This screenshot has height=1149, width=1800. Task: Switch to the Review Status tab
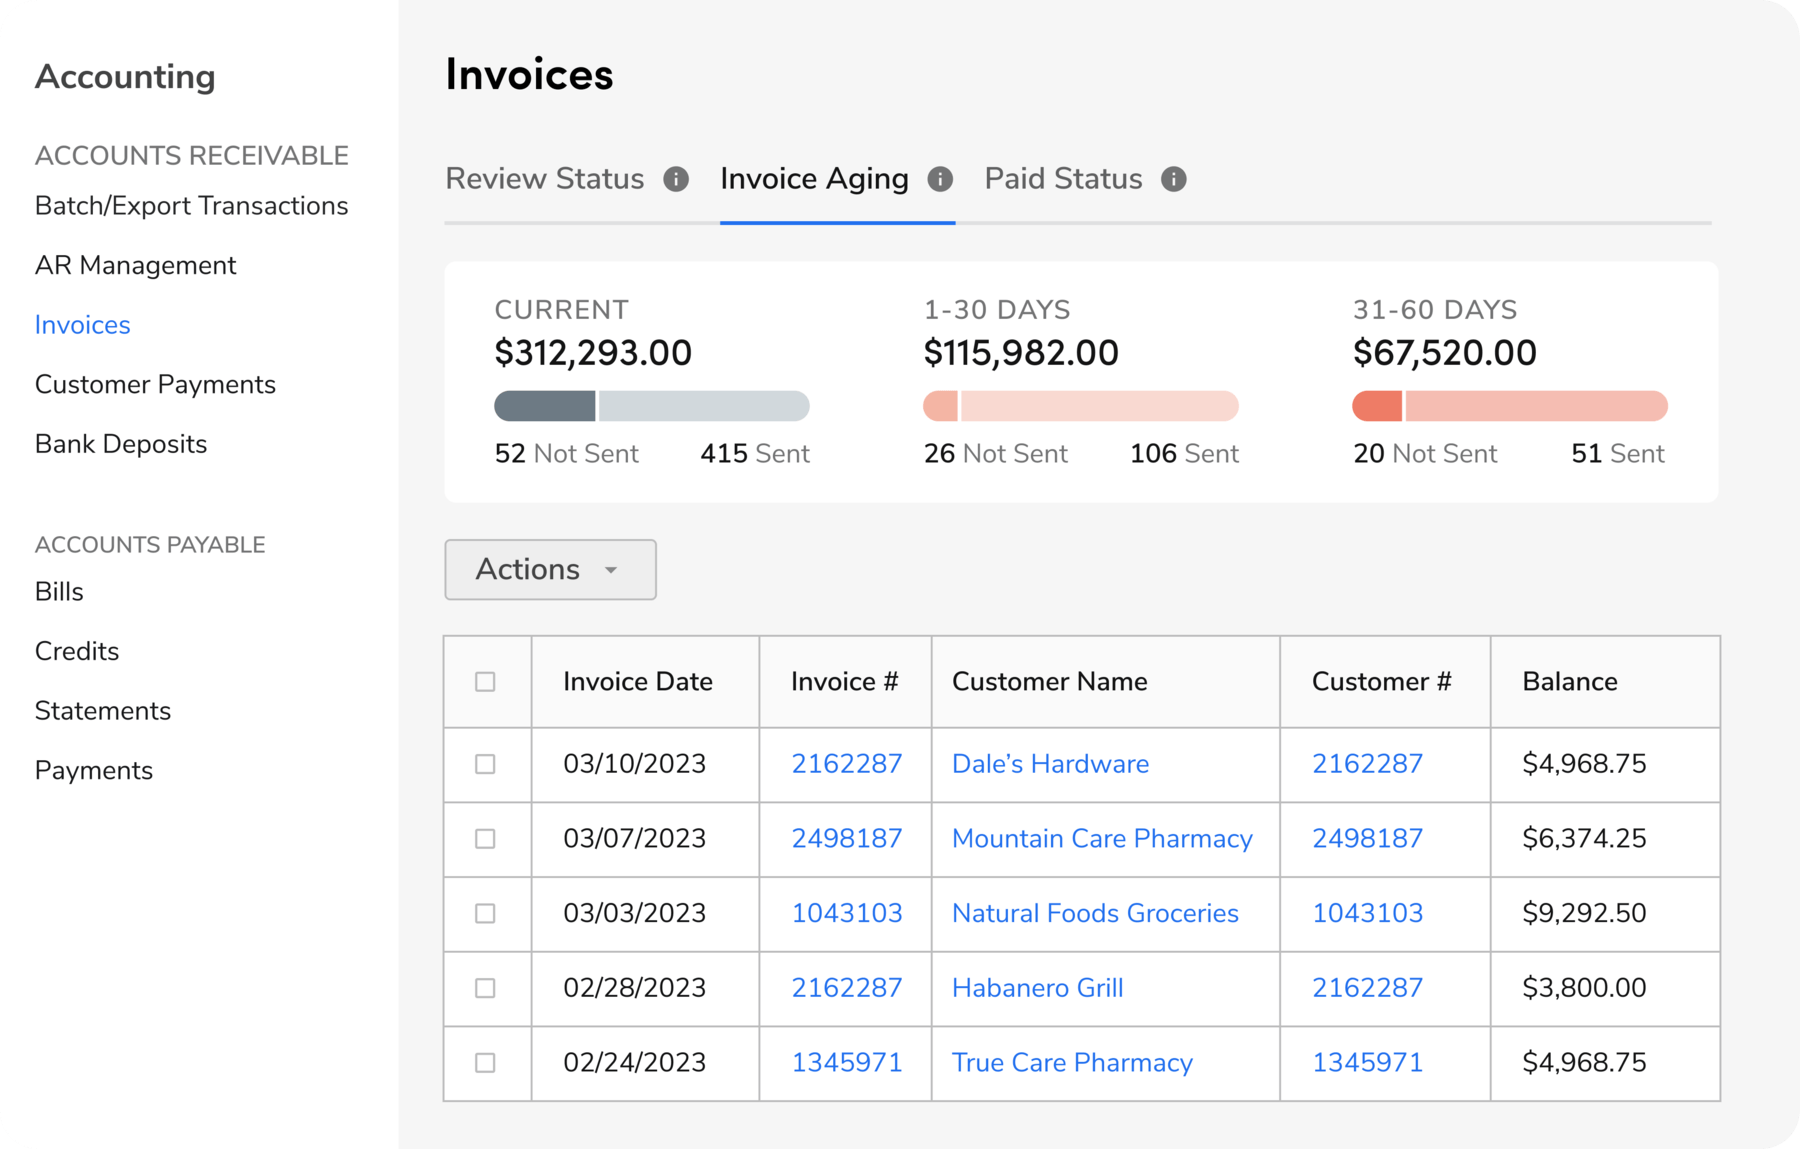tap(544, 179)
